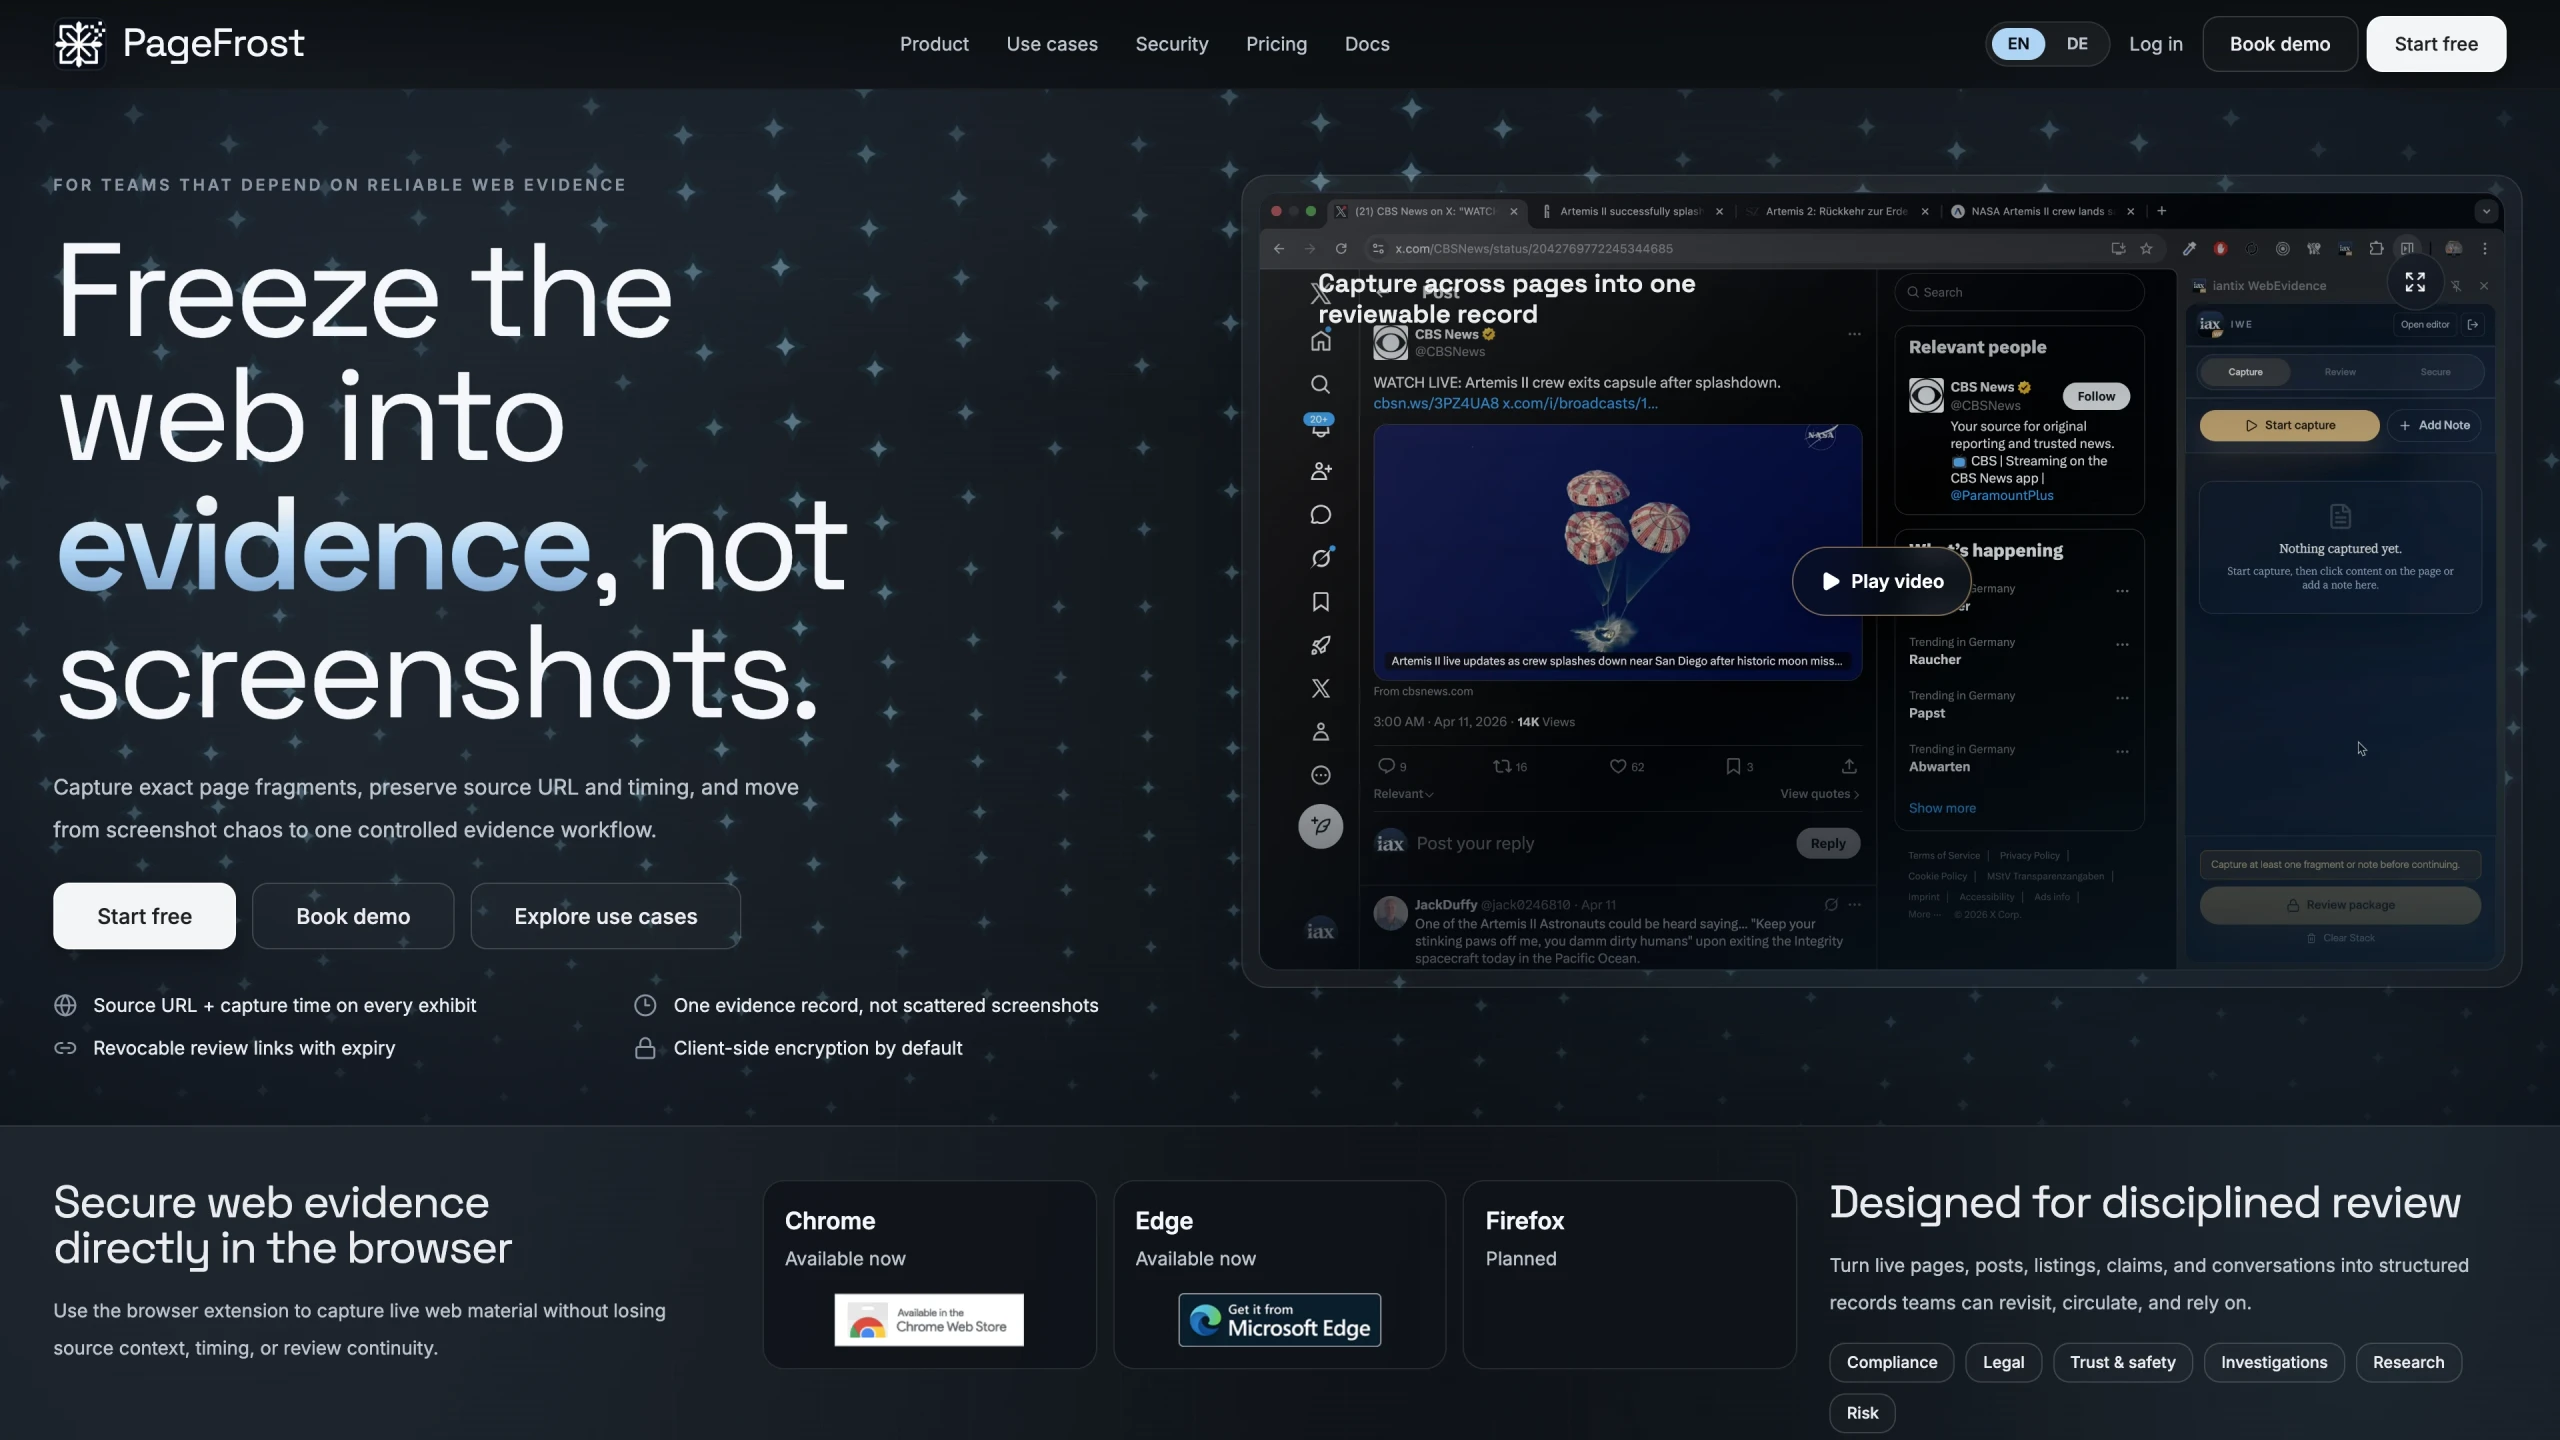Open the Pricing page

(x=1276, y=44)
